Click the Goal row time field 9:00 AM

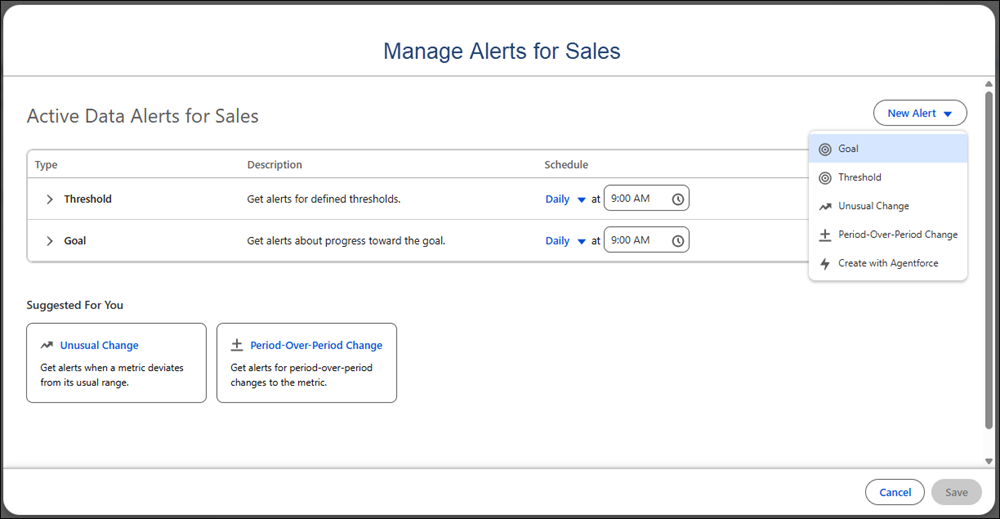click(646, 240)
